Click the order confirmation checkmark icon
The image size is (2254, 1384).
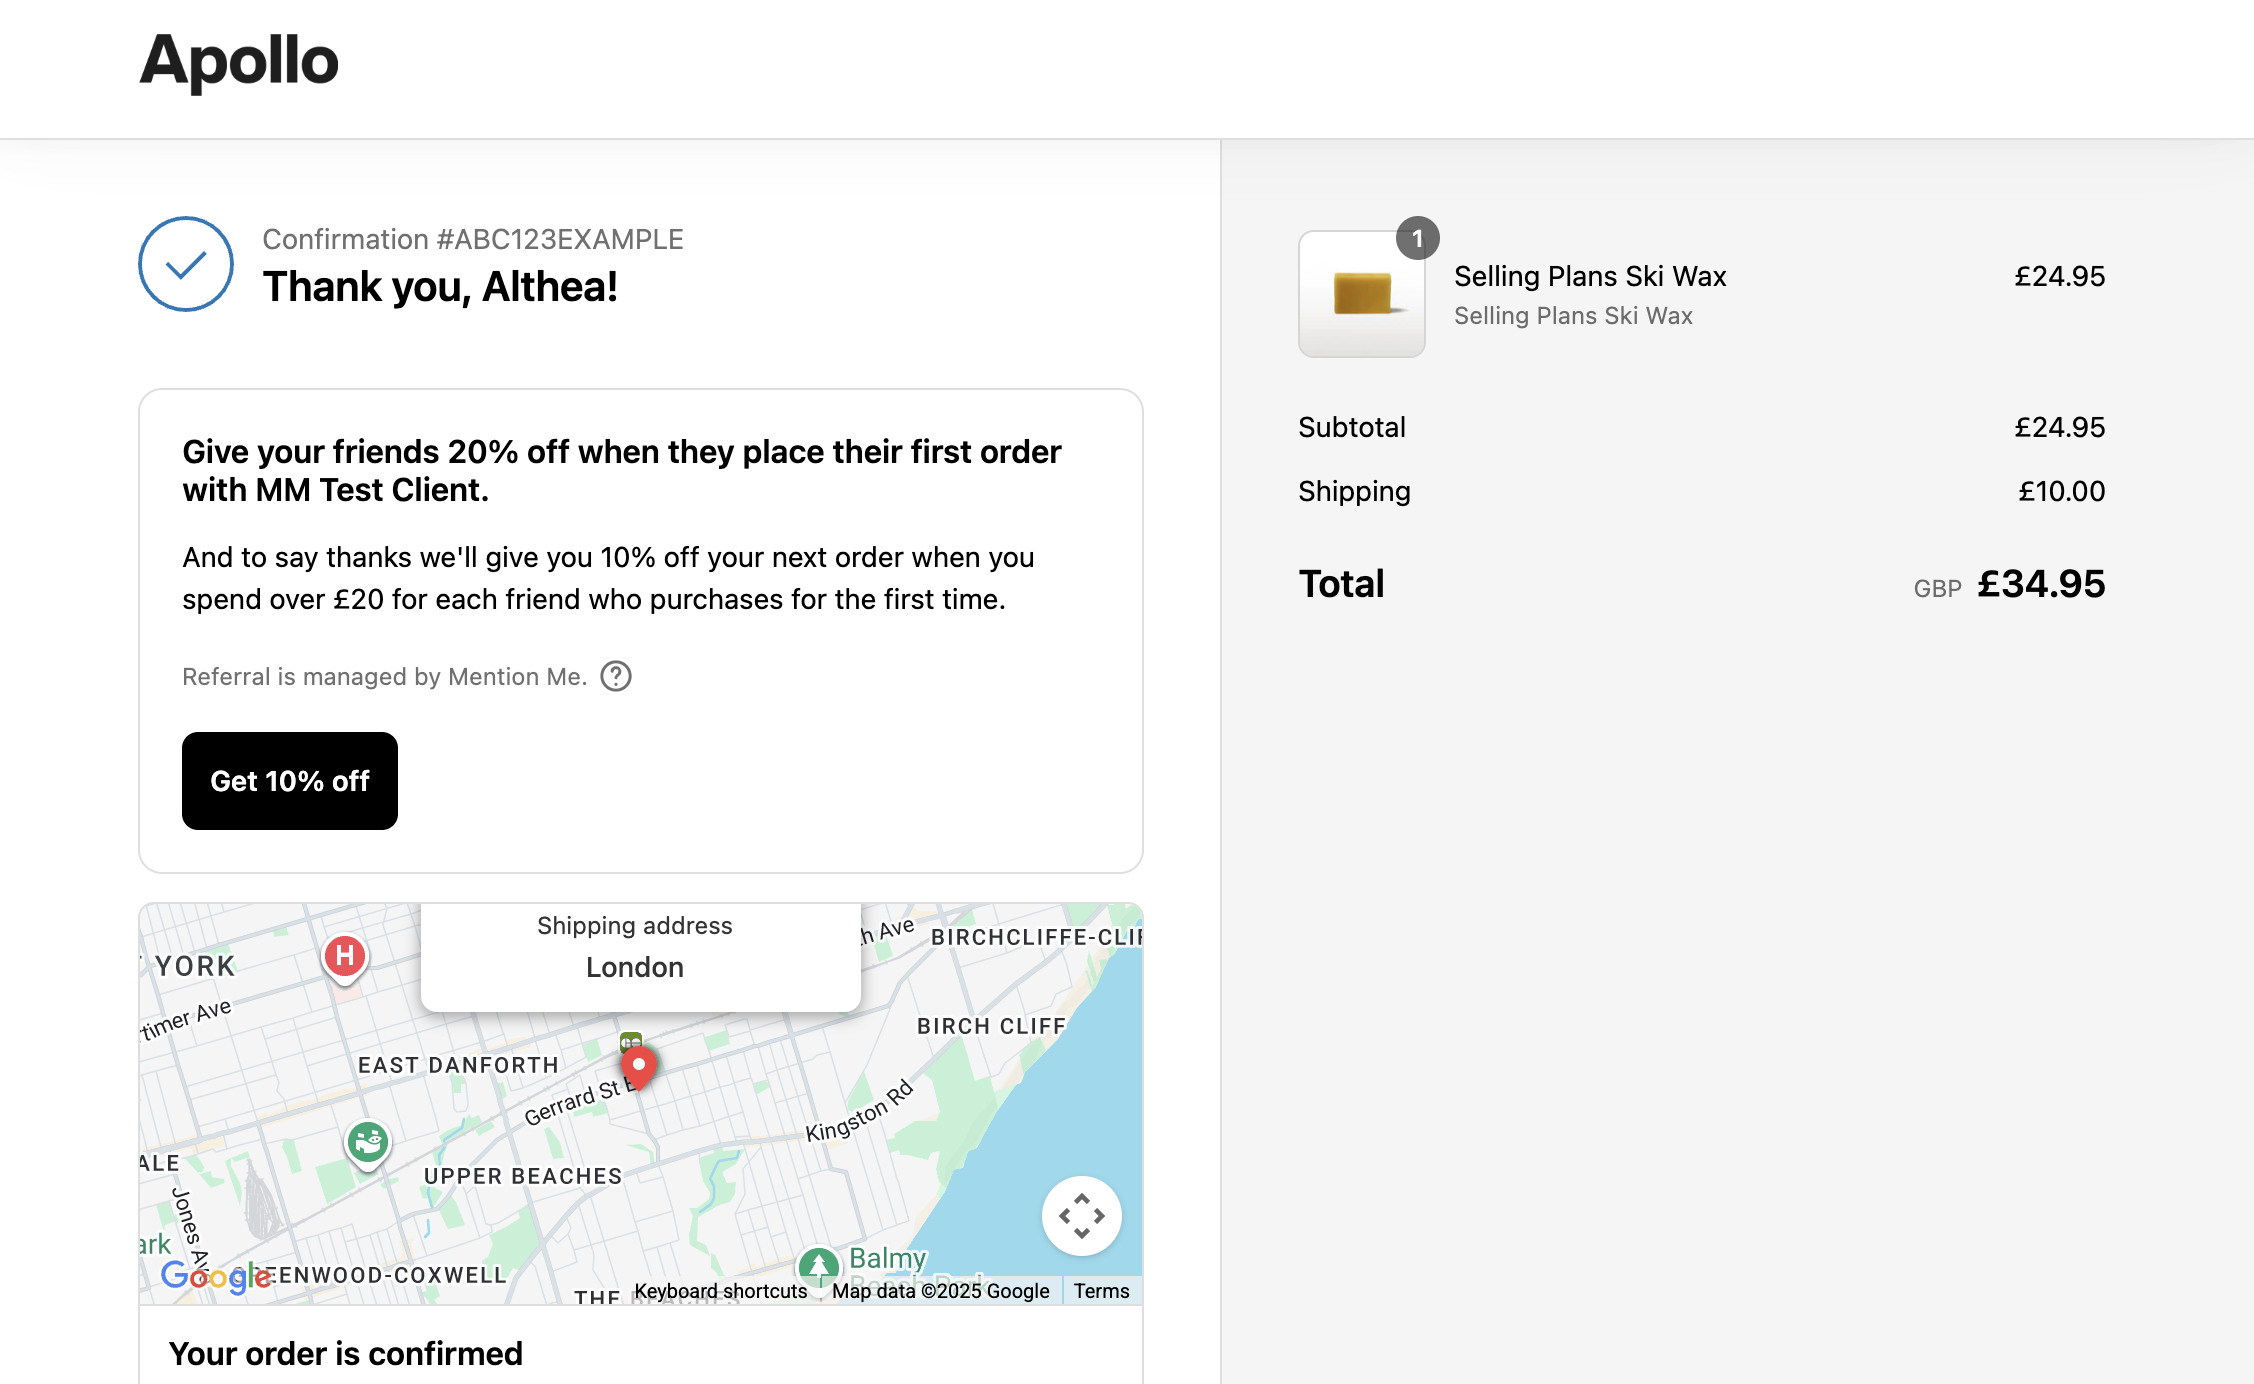click(186, 264)
